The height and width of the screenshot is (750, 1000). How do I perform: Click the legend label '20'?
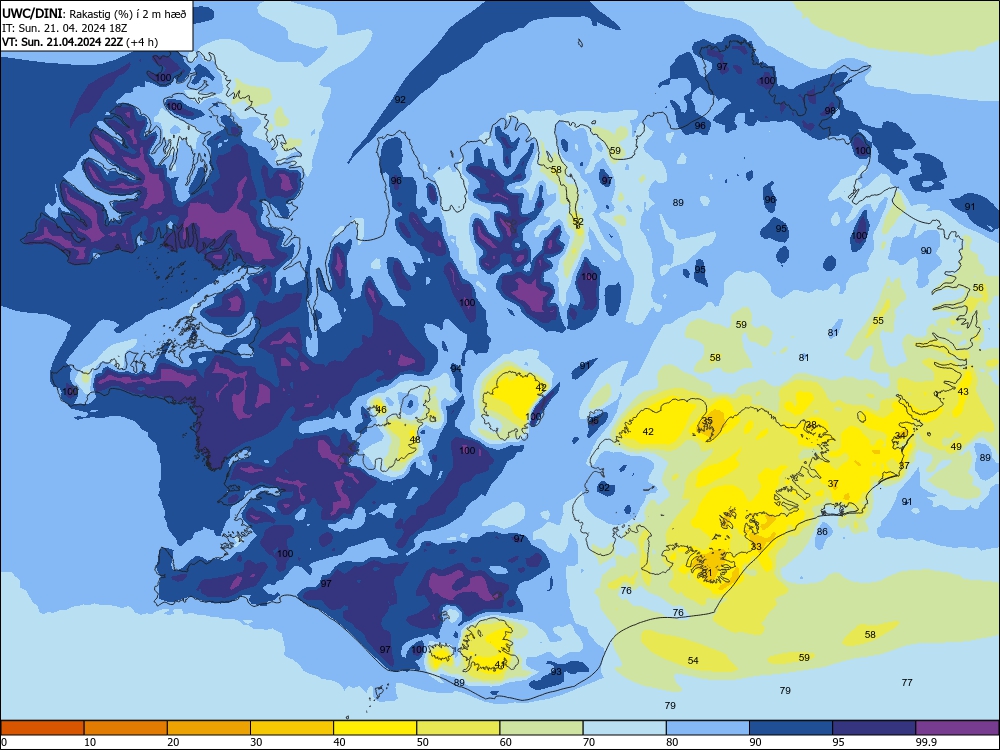[173, 742]
